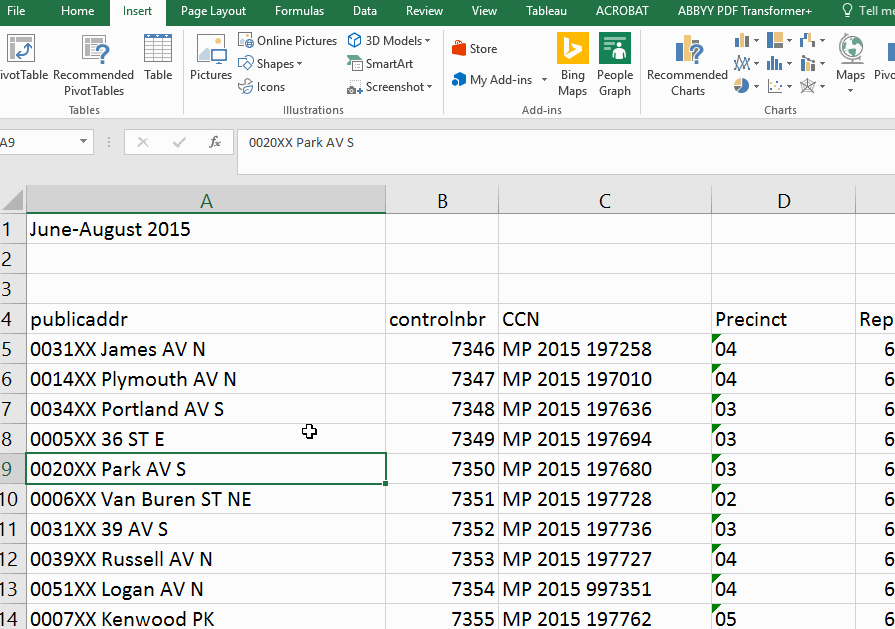Image resolution: width=895 pixels, height=629 pixels.
Task: Expand the Name Box dropdown arrow
Action: tap(83, 142)
